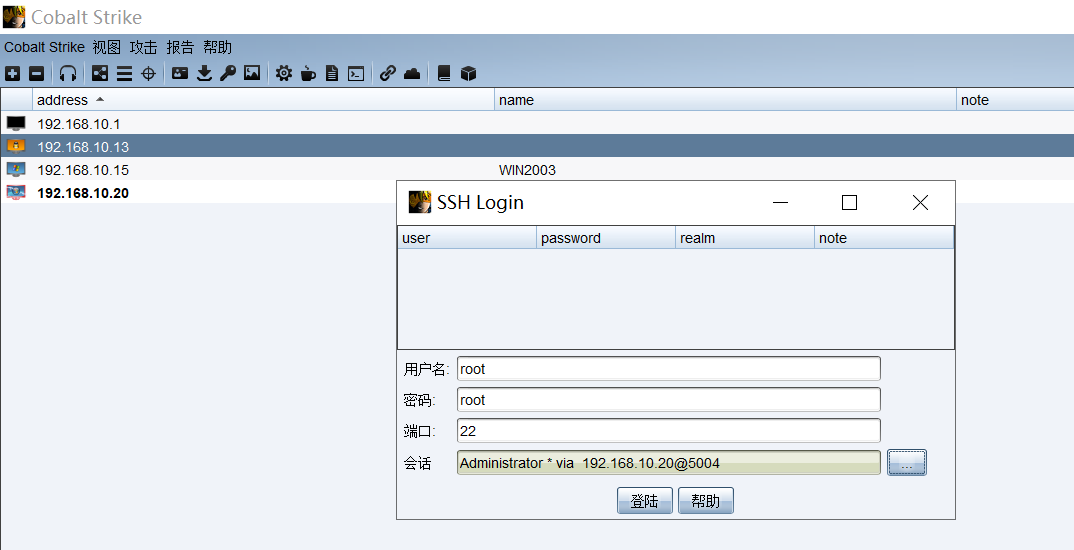Open screenshots via the picture icon
This screenshot has width=1074, height=550.
252,73
